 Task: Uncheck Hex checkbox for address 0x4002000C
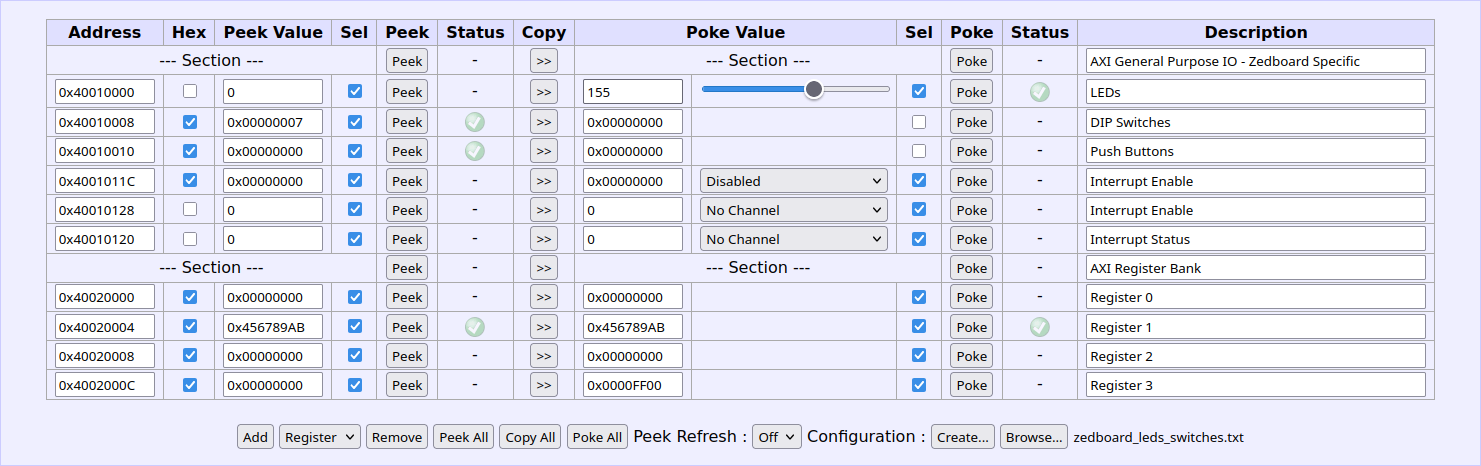[x=190, y=385]
